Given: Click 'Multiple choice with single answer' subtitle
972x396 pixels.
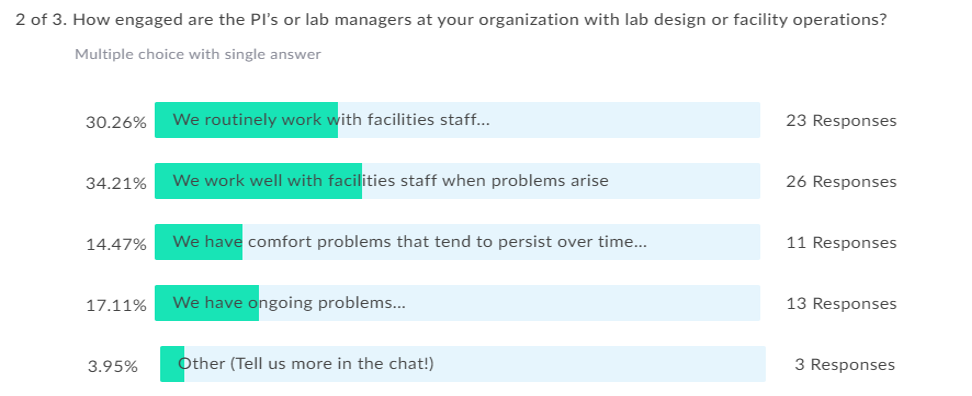Looking at the screenshot, I should (198, 55).
